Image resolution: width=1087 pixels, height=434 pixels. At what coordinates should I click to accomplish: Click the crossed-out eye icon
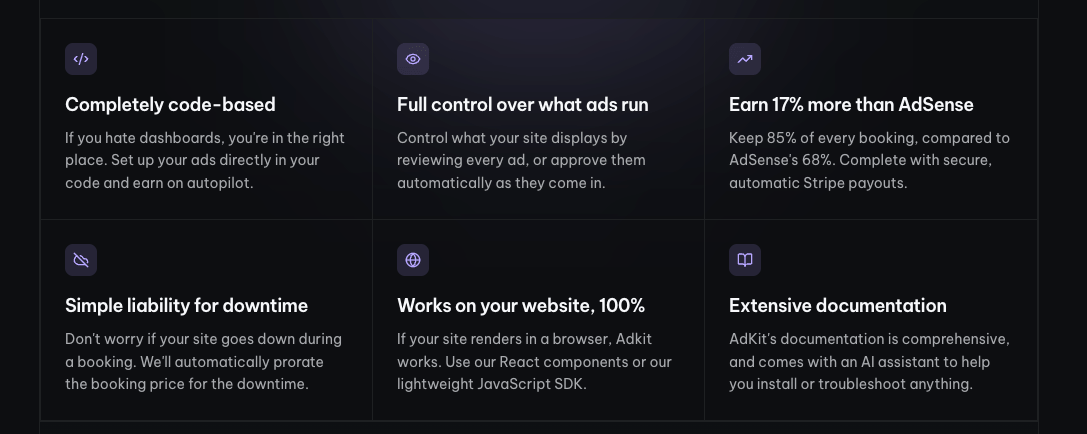[81, 260]
